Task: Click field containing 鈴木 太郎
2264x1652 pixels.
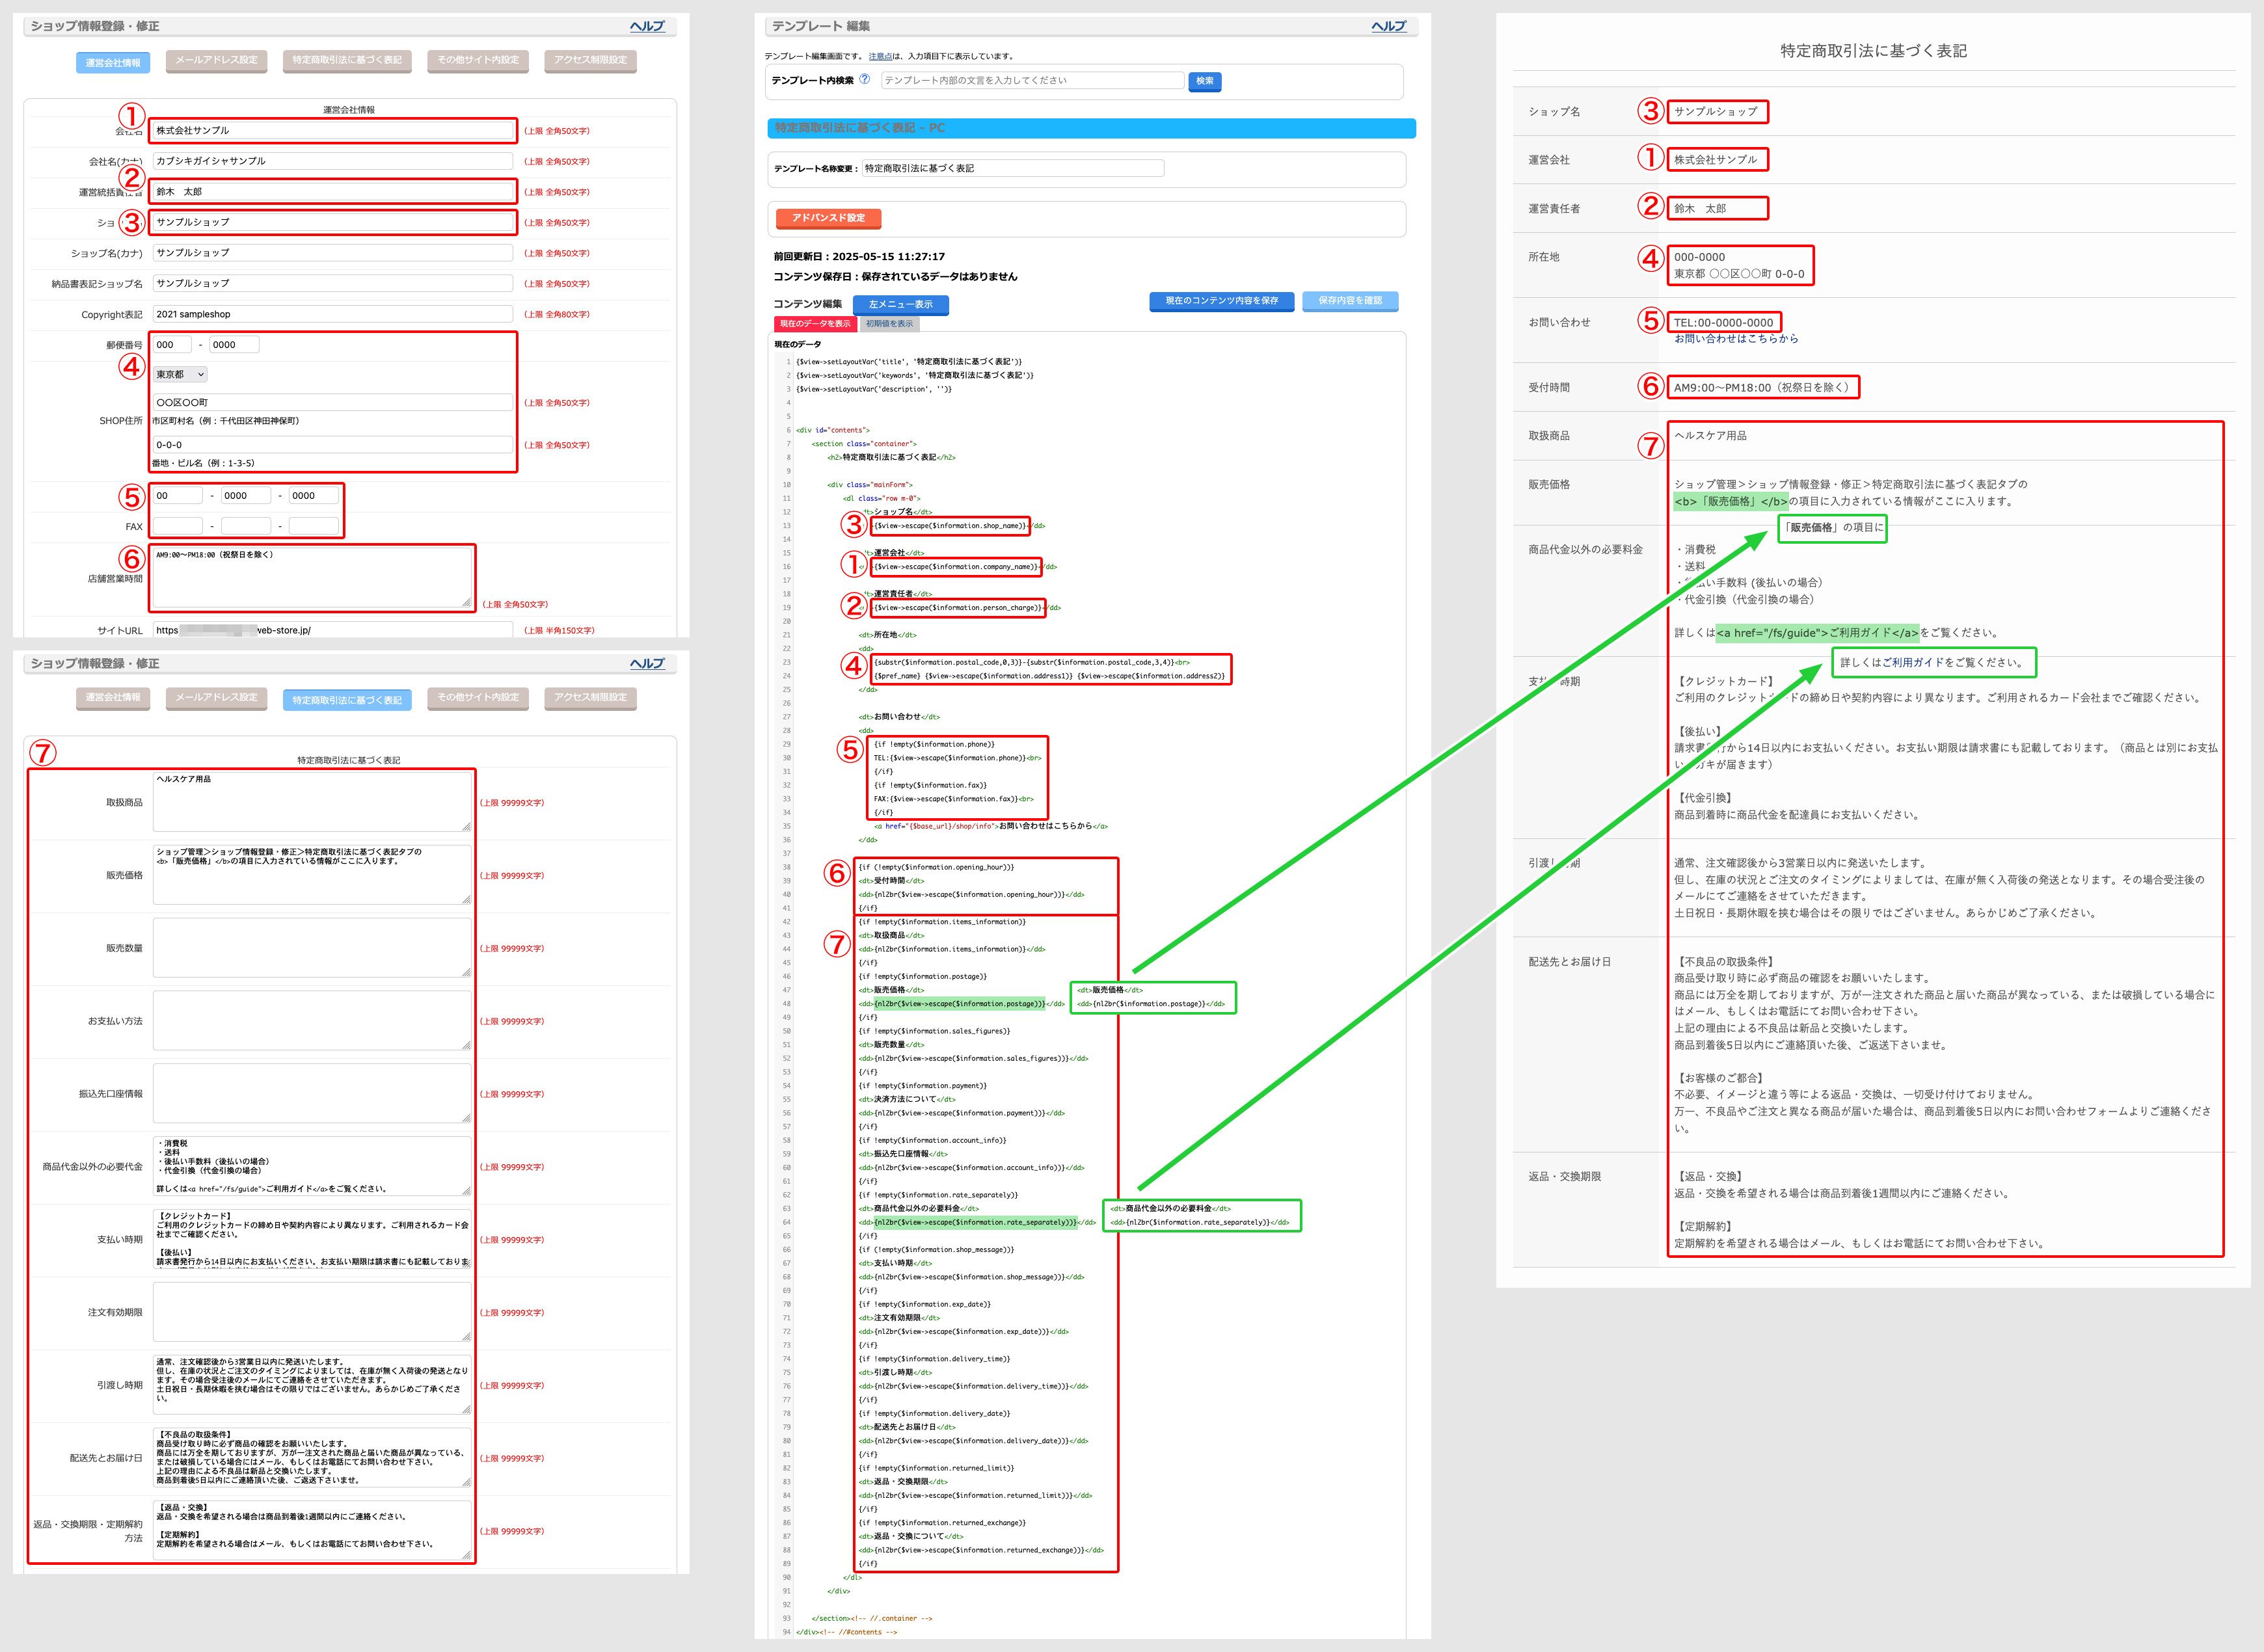Action: point(333,191)
